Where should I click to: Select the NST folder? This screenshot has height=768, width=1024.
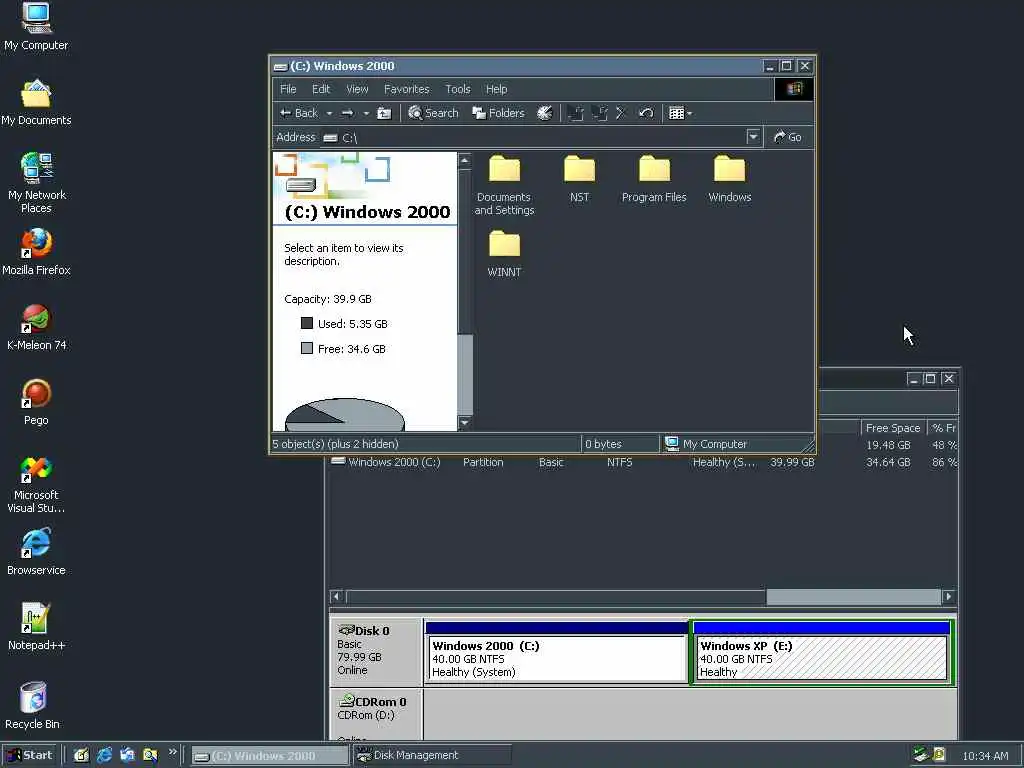[x=579, y=179]
